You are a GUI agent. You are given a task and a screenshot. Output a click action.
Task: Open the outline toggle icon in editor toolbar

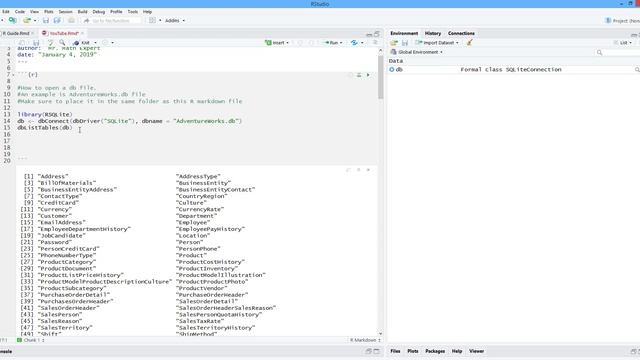[375, 43]
